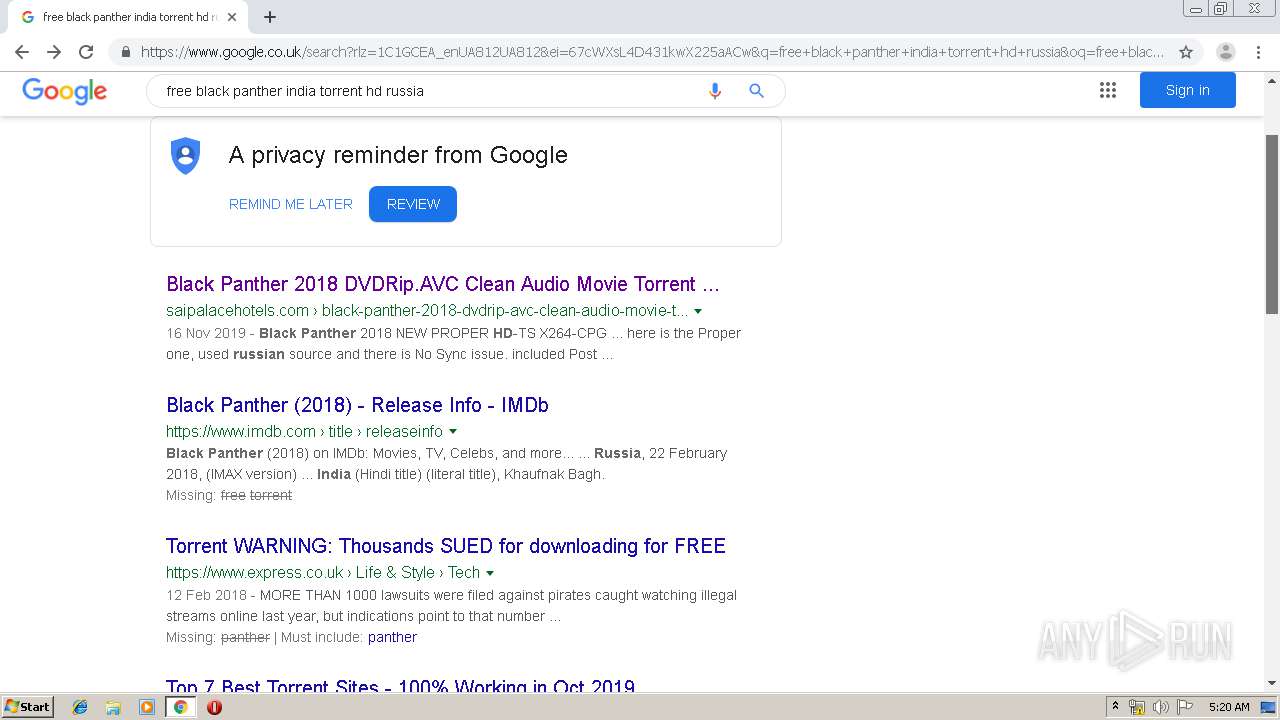Click the 'Missing: free torrent' text
The width and height of the screenshot is (1280, 720).
229,495
